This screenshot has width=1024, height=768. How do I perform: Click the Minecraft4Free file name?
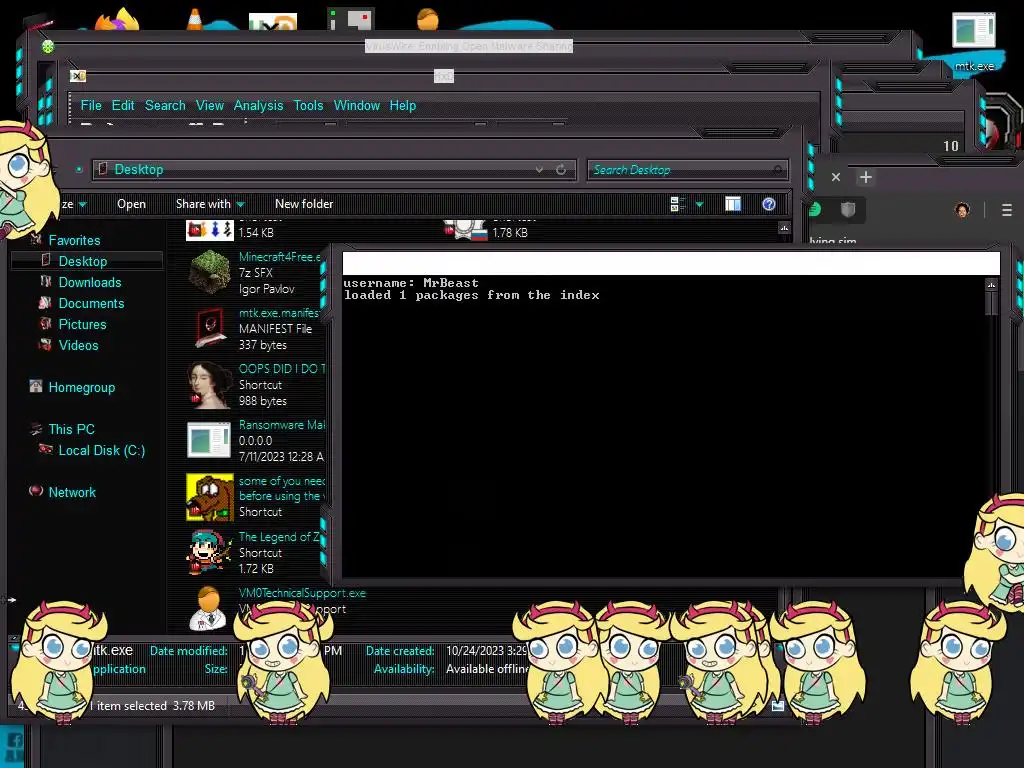280,257
